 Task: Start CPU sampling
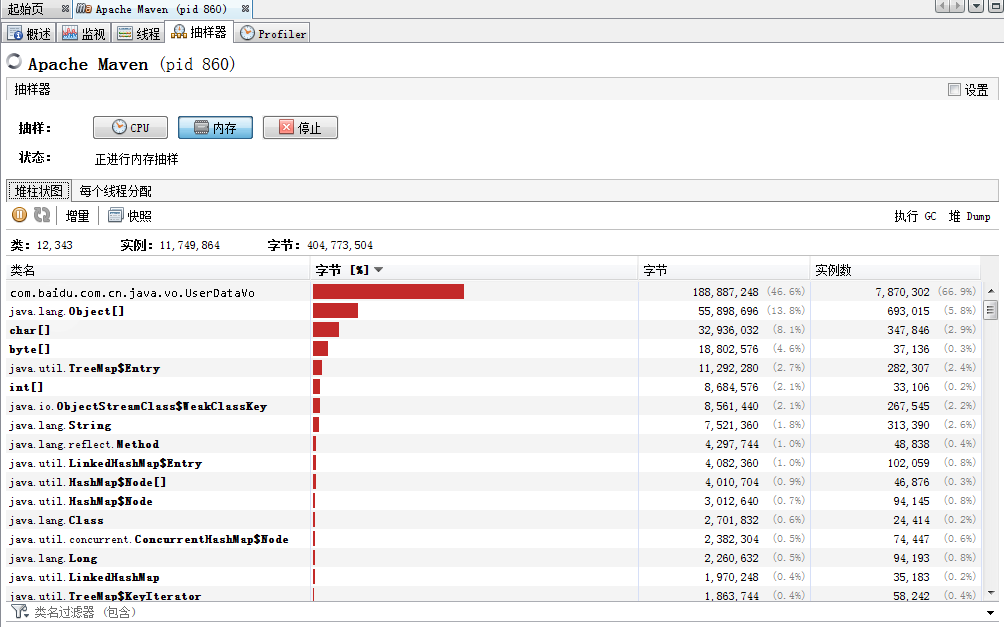pos(131,127)
